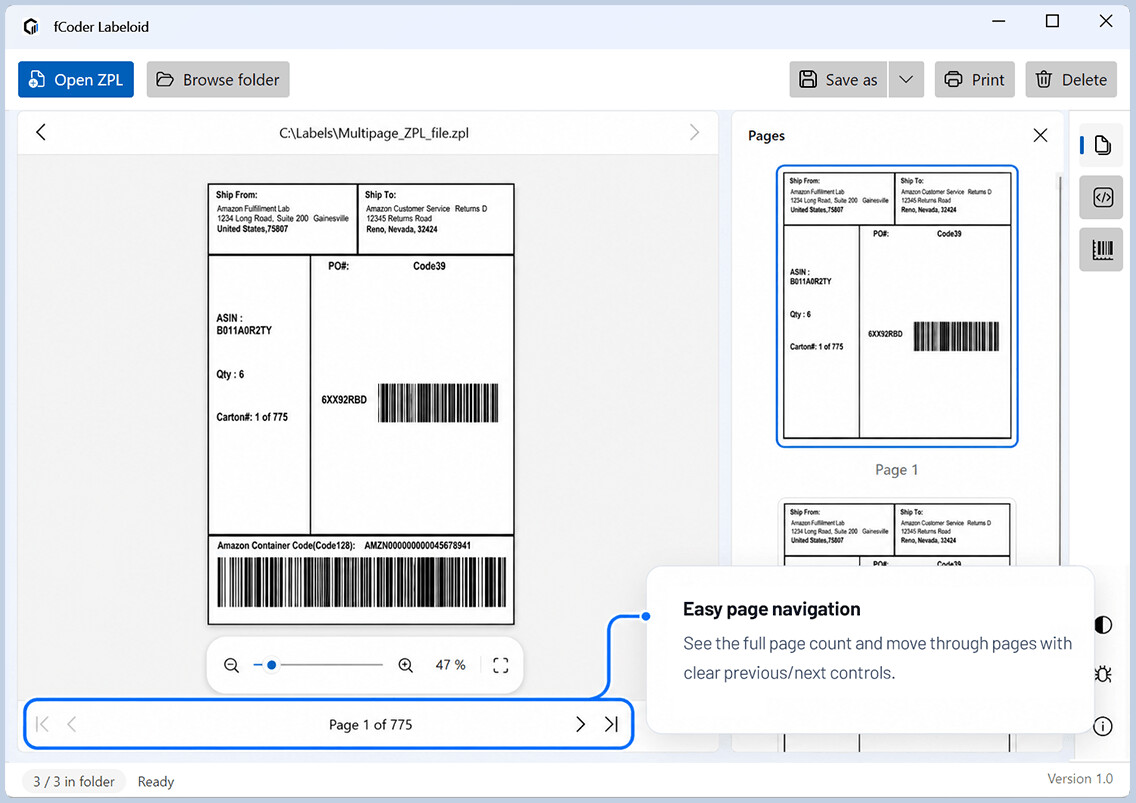Select the second page thumbnail
1136x803 pixels.
(897, 533)
